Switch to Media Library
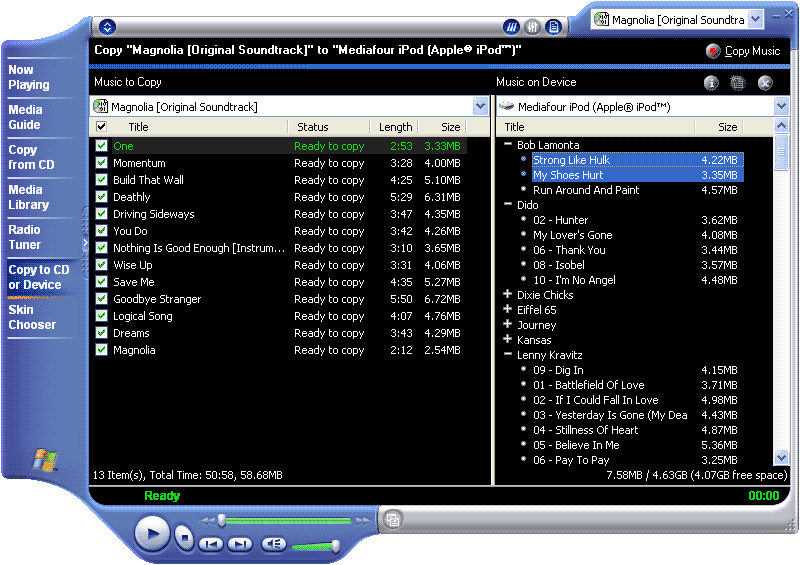The height and width of the screenshot is (565, 800). click(x=29, y=197)
